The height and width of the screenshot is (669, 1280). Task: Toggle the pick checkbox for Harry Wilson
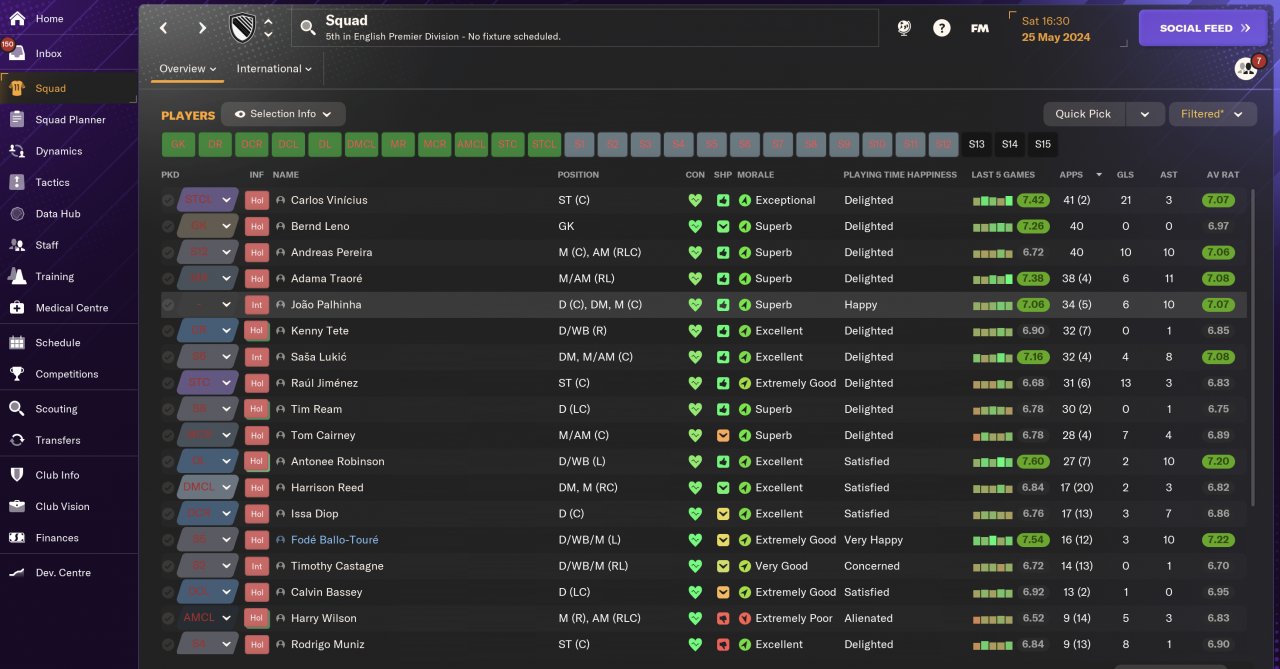168,618
